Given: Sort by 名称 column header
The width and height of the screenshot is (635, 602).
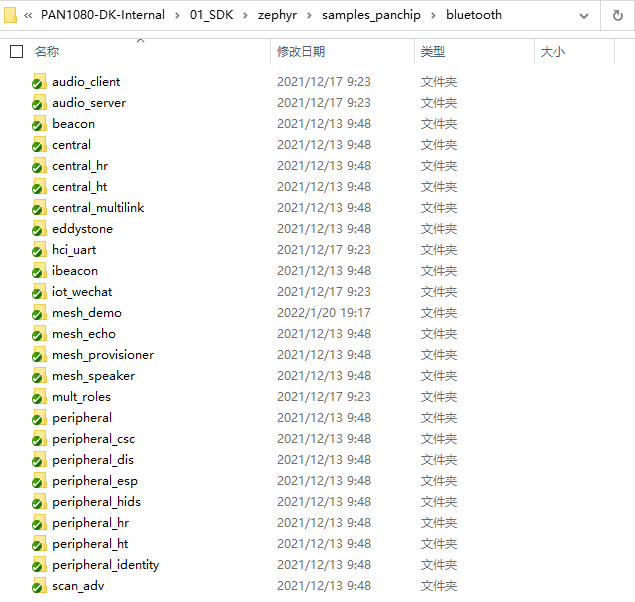Looking at the screenshot, I should (47, 51).
